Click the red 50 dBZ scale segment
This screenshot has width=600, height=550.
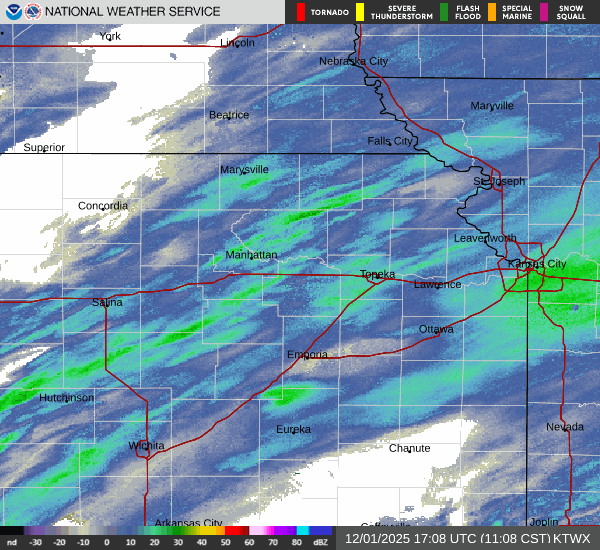click(236, 530)
